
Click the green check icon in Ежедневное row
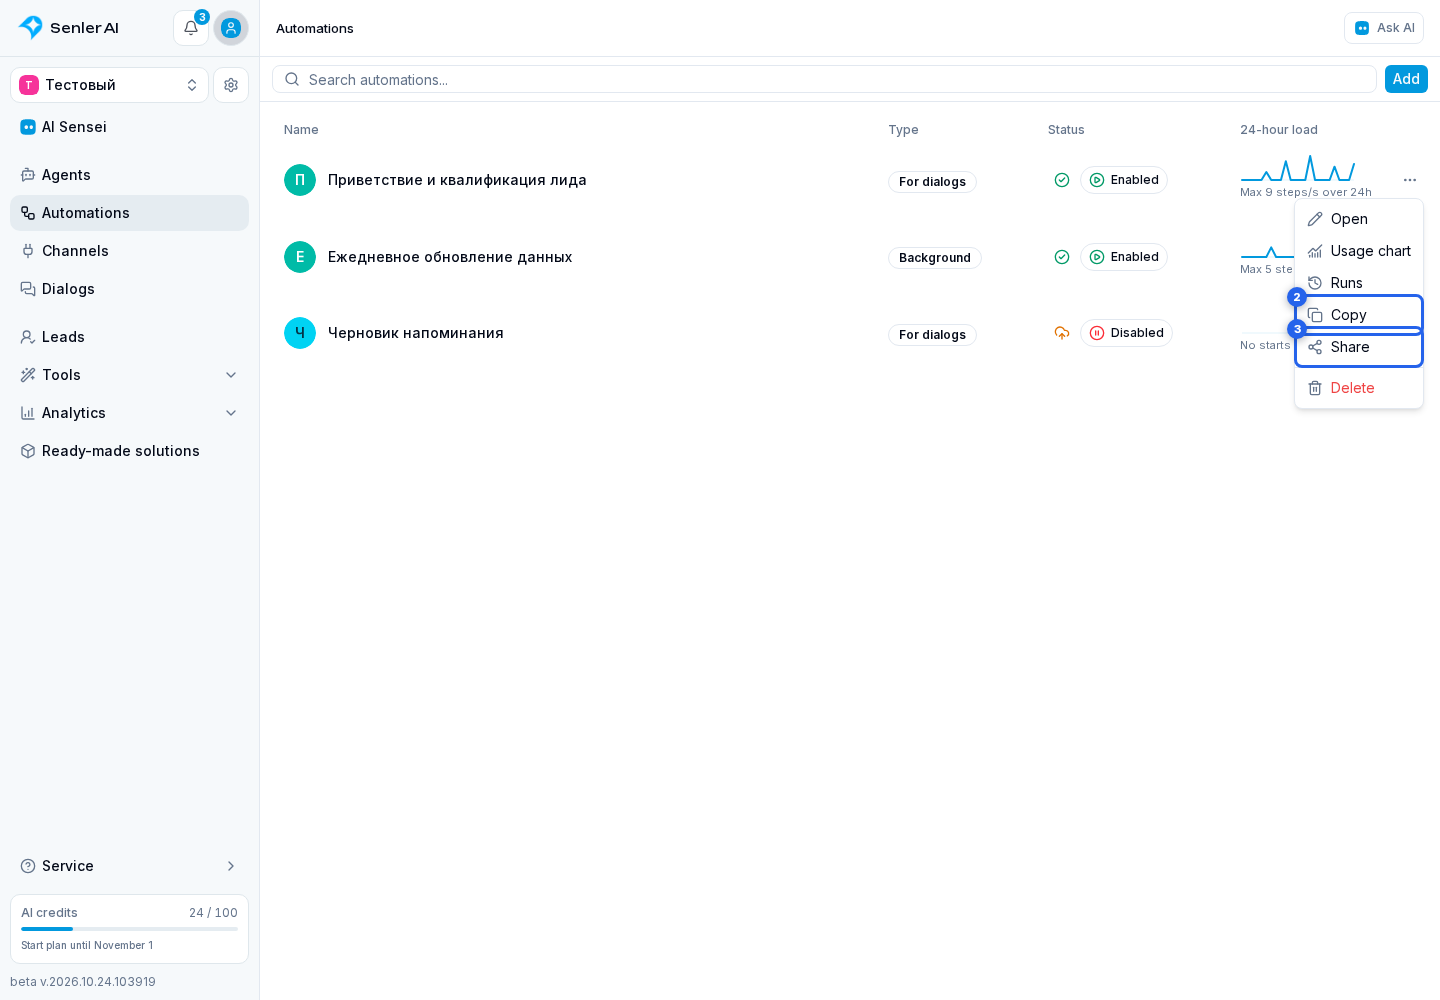tap(1062, 257)
